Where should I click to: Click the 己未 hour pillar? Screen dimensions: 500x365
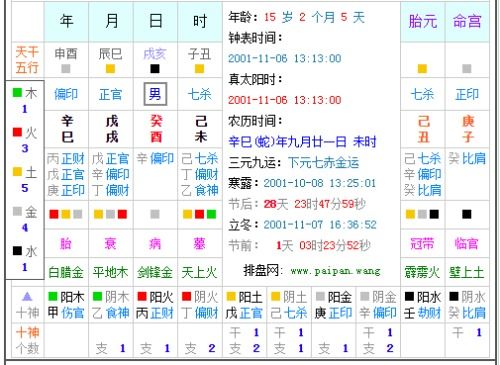pyautogui.click(x=201, y=129)
